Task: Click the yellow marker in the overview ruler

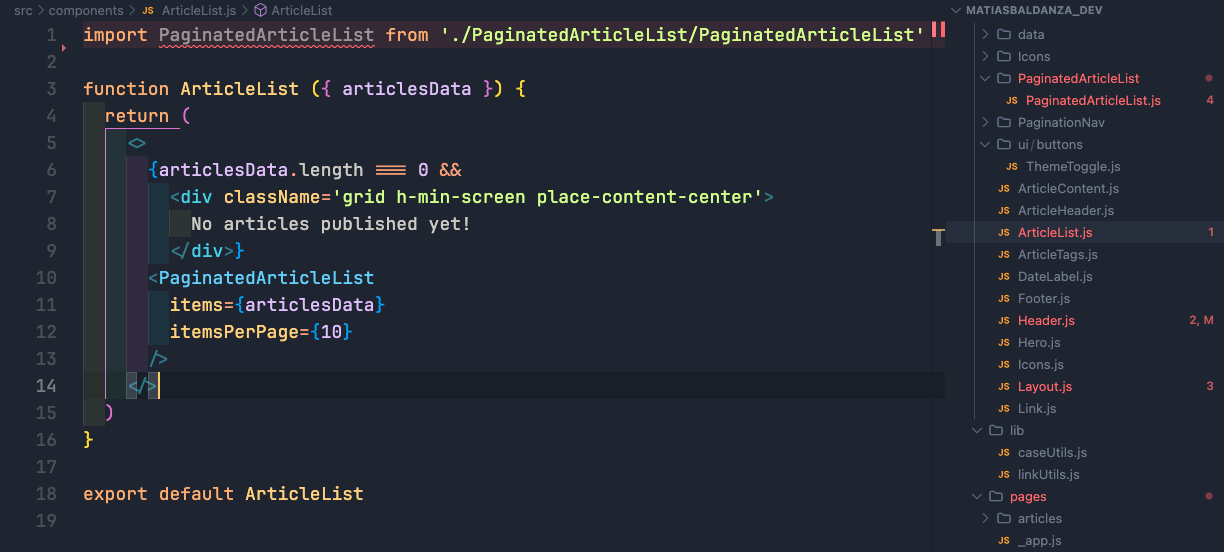Action: (x=938, y=237)
